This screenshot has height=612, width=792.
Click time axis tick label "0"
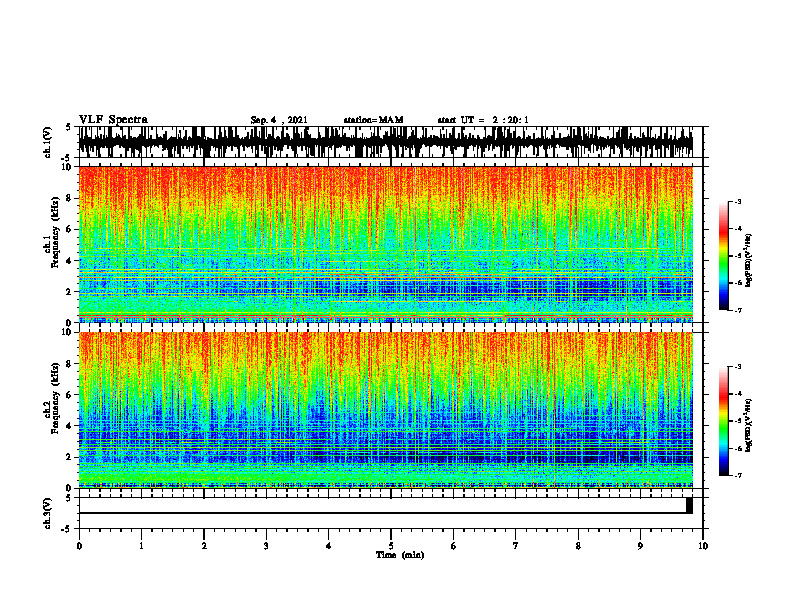click(79, 546)
